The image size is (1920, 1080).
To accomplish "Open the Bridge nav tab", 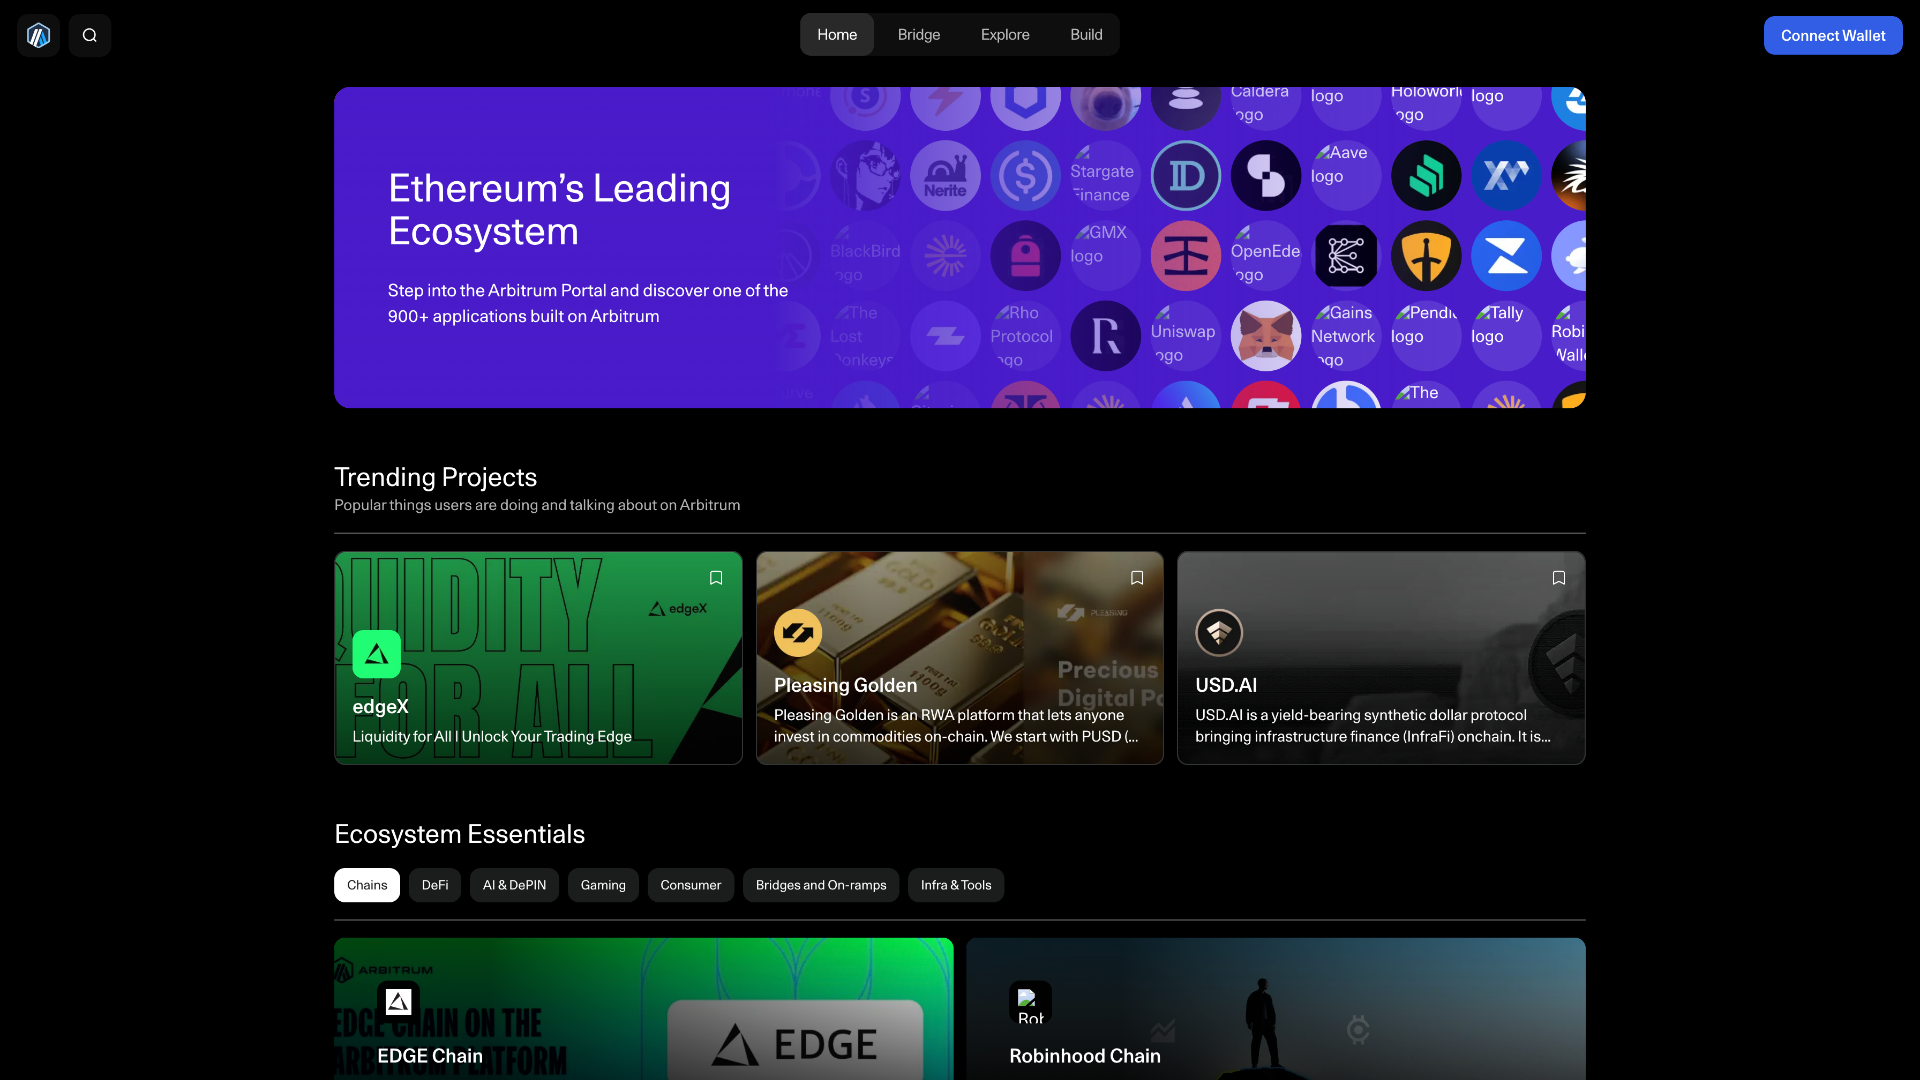I will [x=919, y=35].
